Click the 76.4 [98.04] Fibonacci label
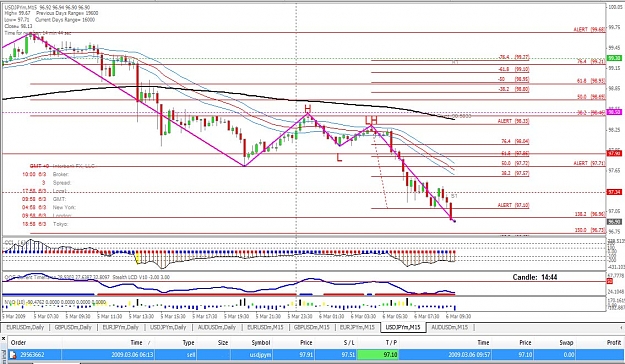 (x=515, y=141)
